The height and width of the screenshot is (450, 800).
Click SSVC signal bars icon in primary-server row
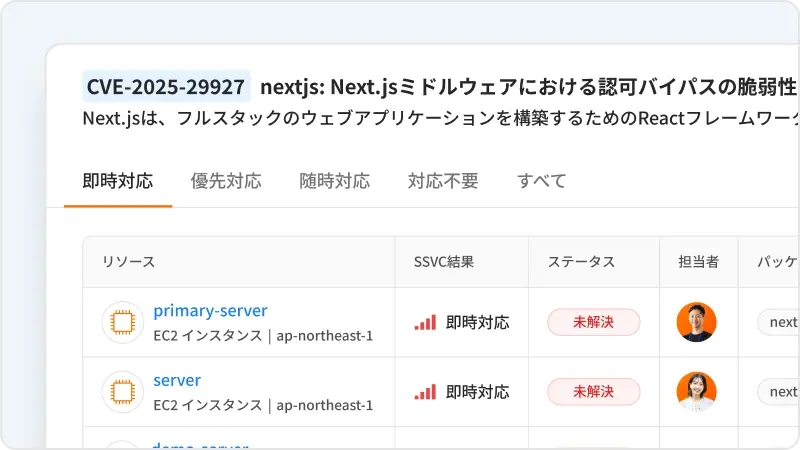[425, 322]
